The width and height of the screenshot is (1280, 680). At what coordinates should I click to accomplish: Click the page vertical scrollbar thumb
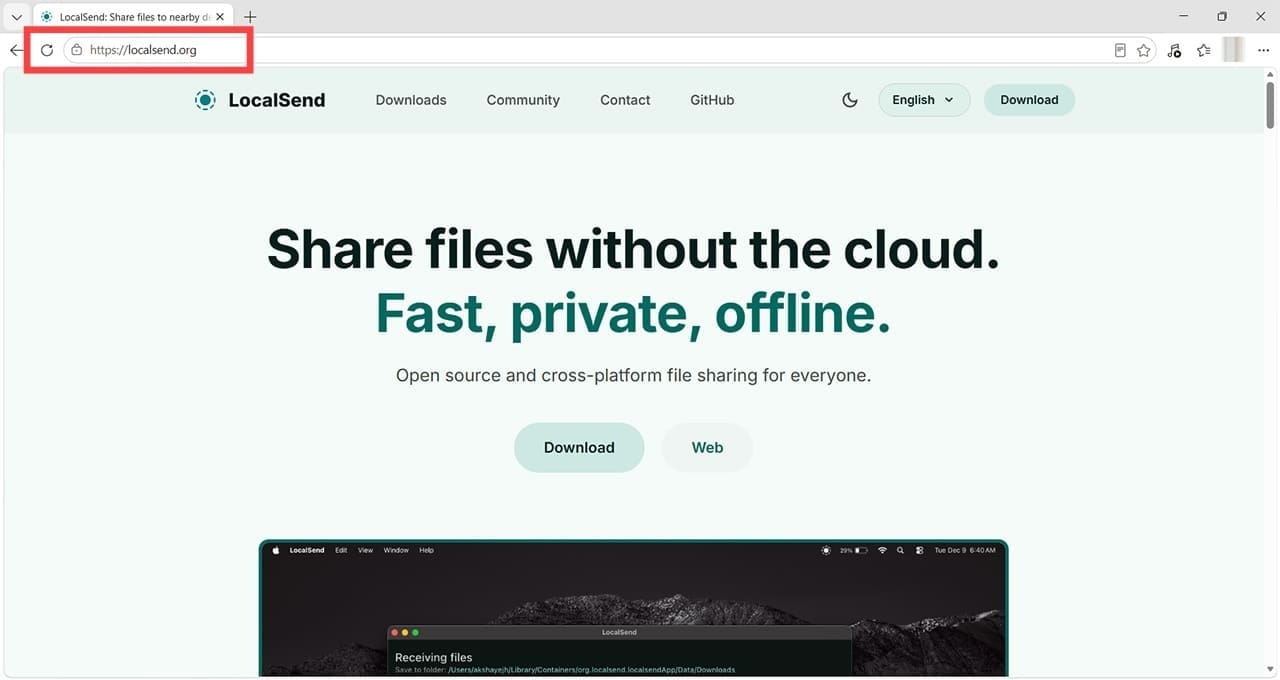click(x=1270, y=105)
